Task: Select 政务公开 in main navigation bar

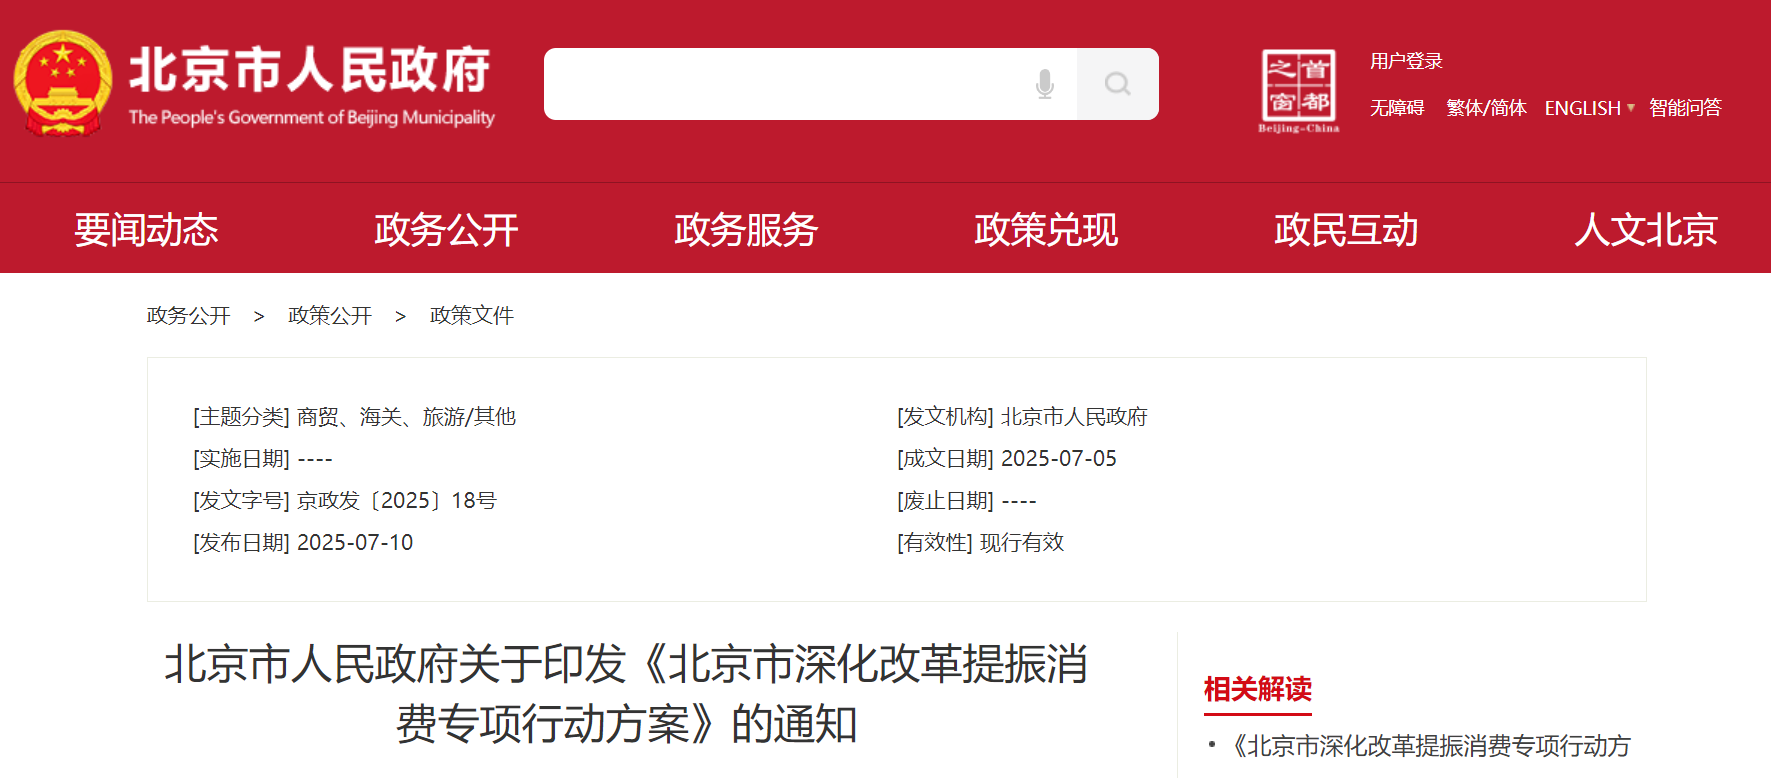Action: pyautogui.click(x=446, y=230)
